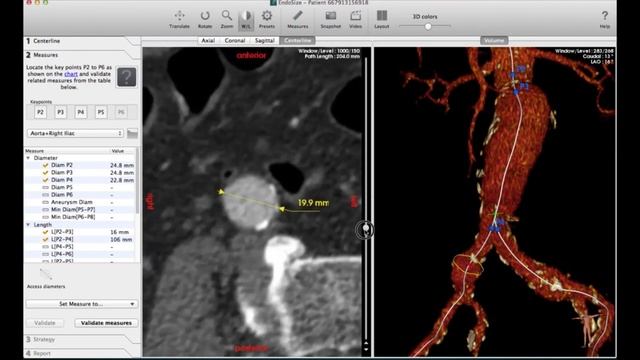Toggle the Diam P4 validation check

pos(45,180)
